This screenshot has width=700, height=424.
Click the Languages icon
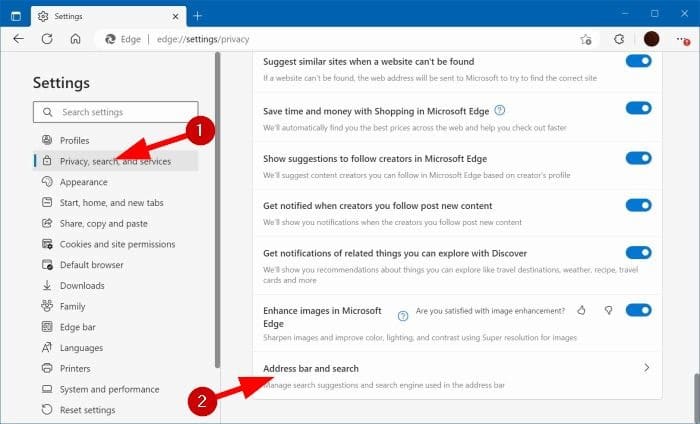click(47, 348)
